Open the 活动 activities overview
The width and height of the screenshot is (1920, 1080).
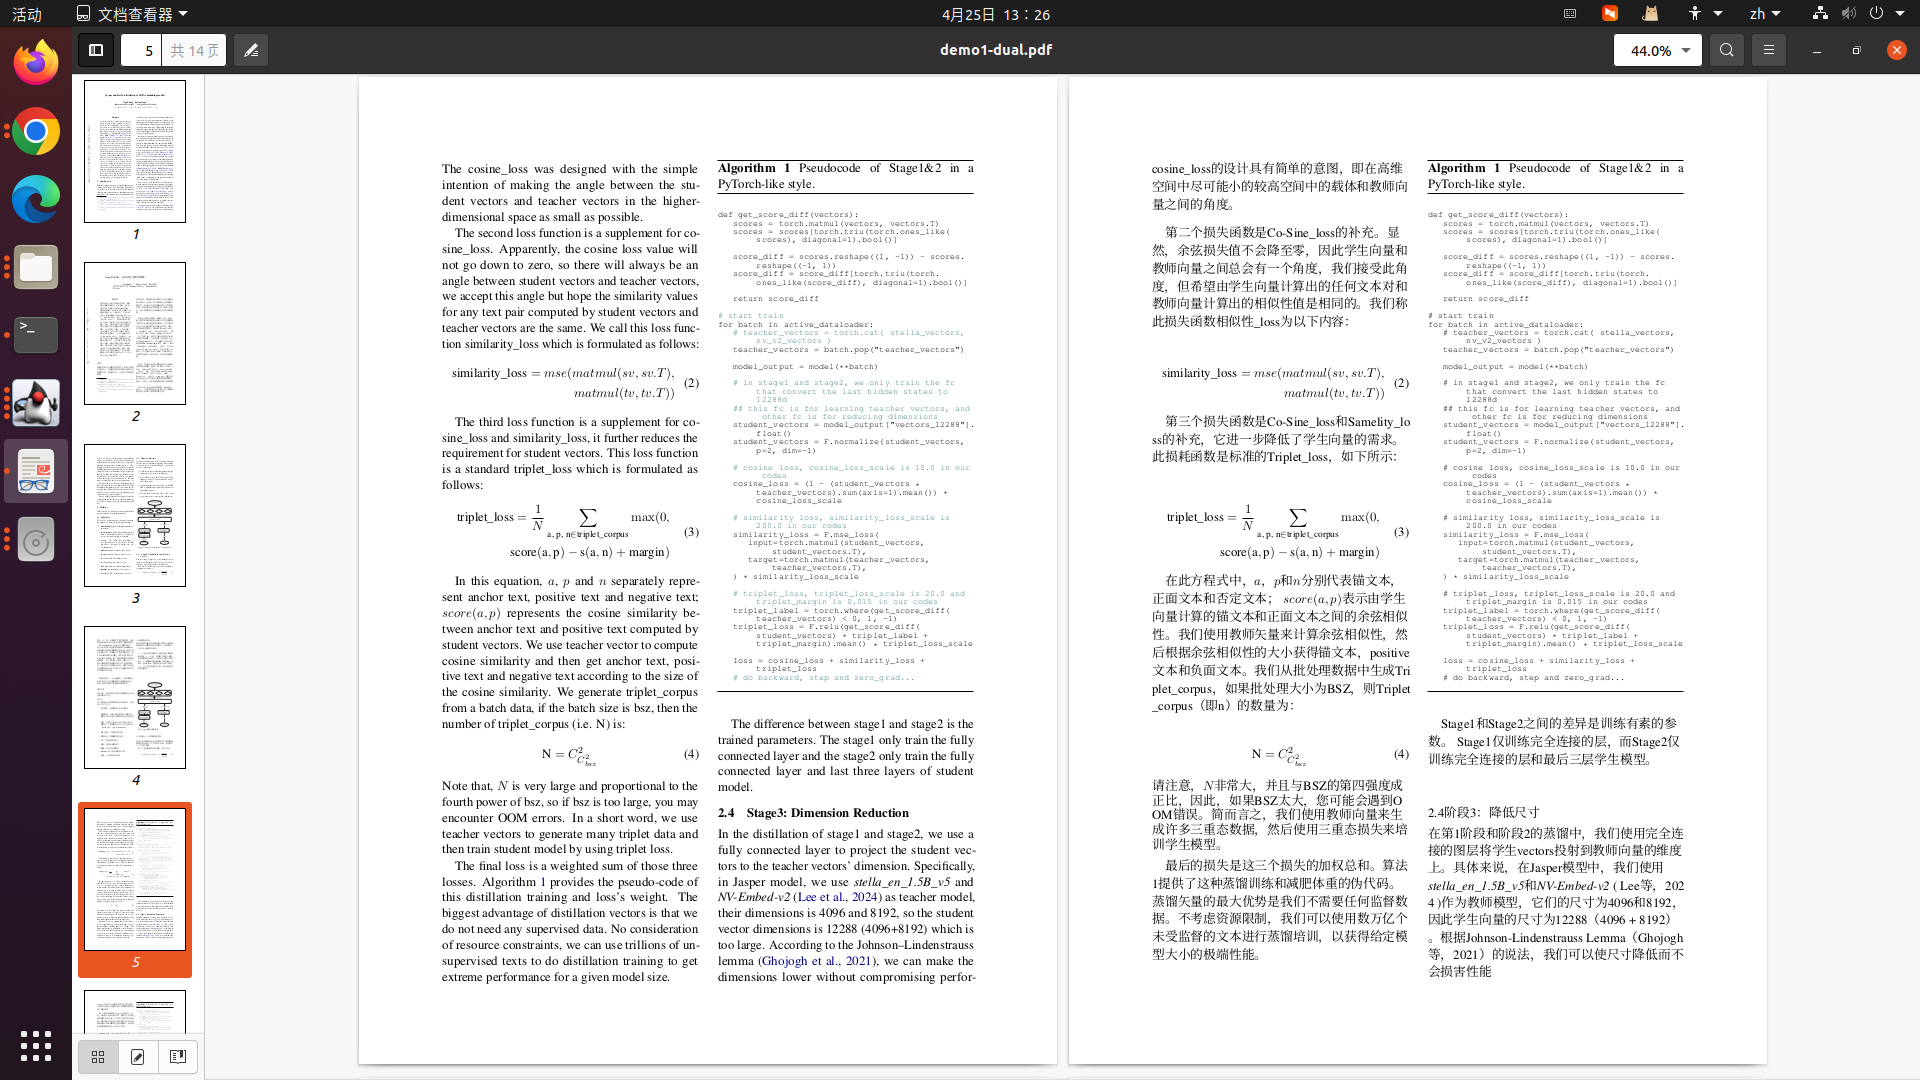[27, 14]
